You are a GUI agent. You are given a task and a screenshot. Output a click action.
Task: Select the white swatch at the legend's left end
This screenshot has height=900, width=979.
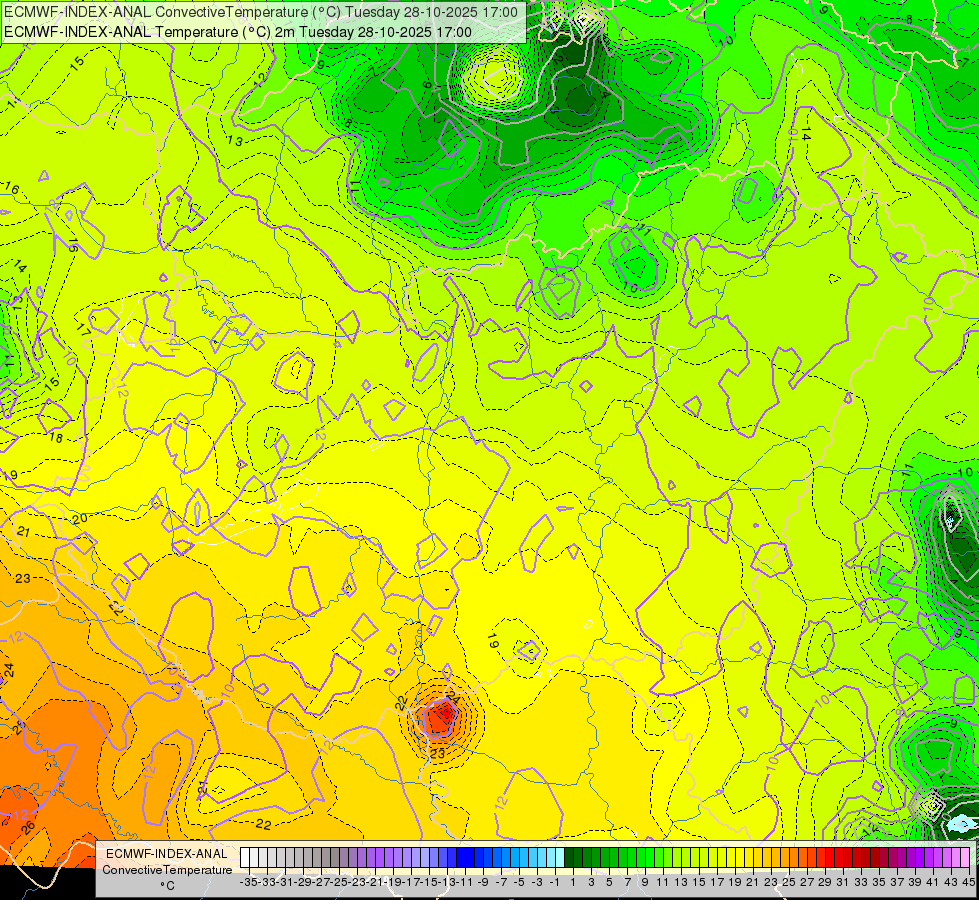coord(245,858)
